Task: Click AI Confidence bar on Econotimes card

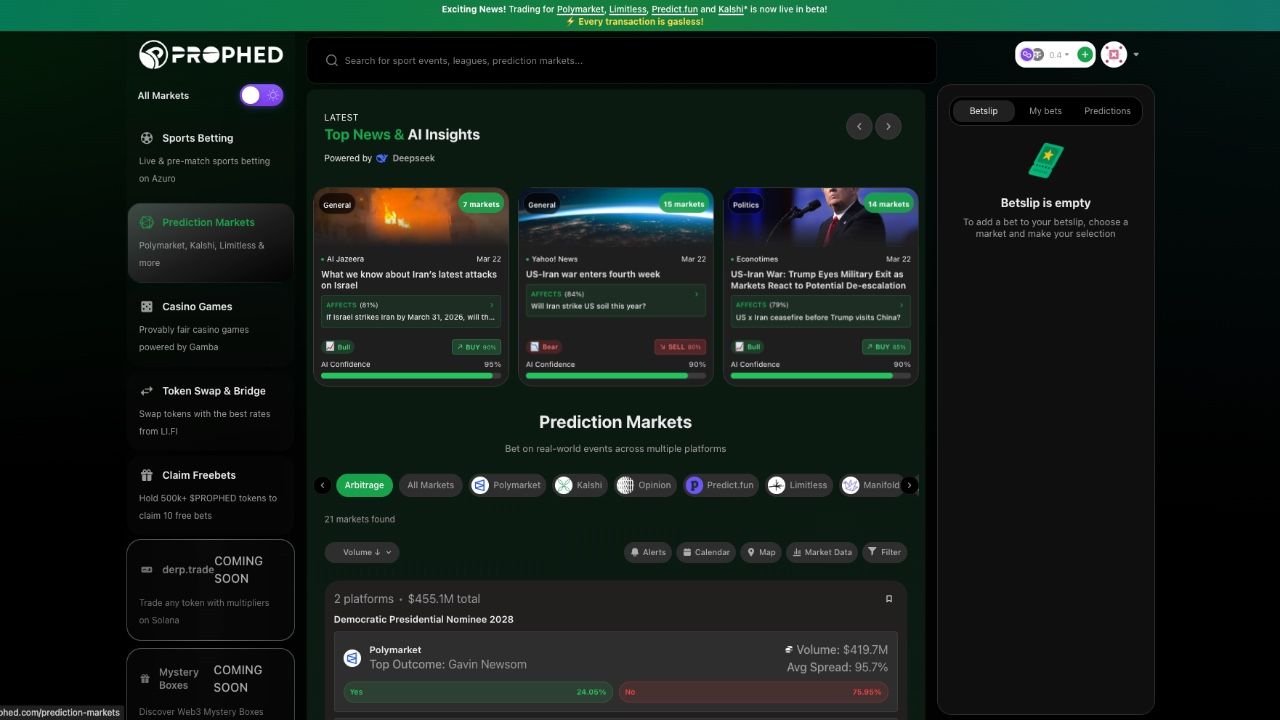Action: [x=821, y=376]
